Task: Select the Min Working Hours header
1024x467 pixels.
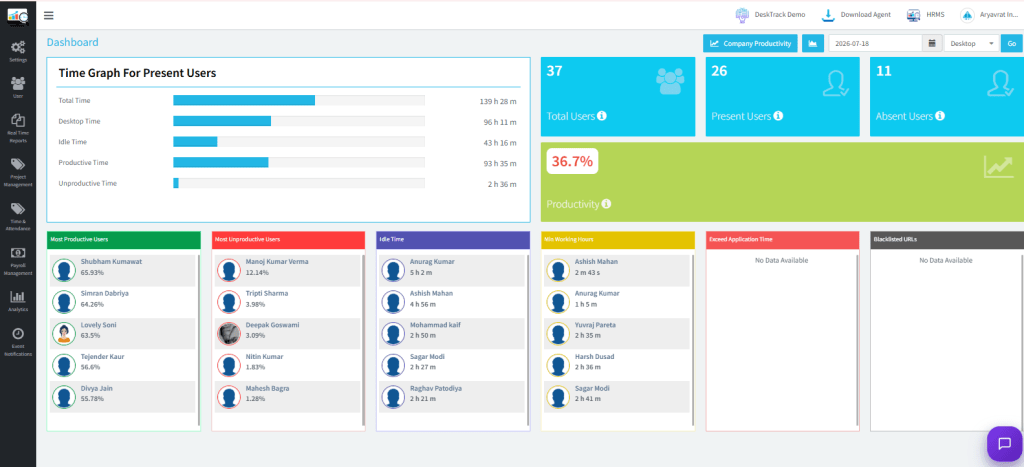Action: click(617, 240)
